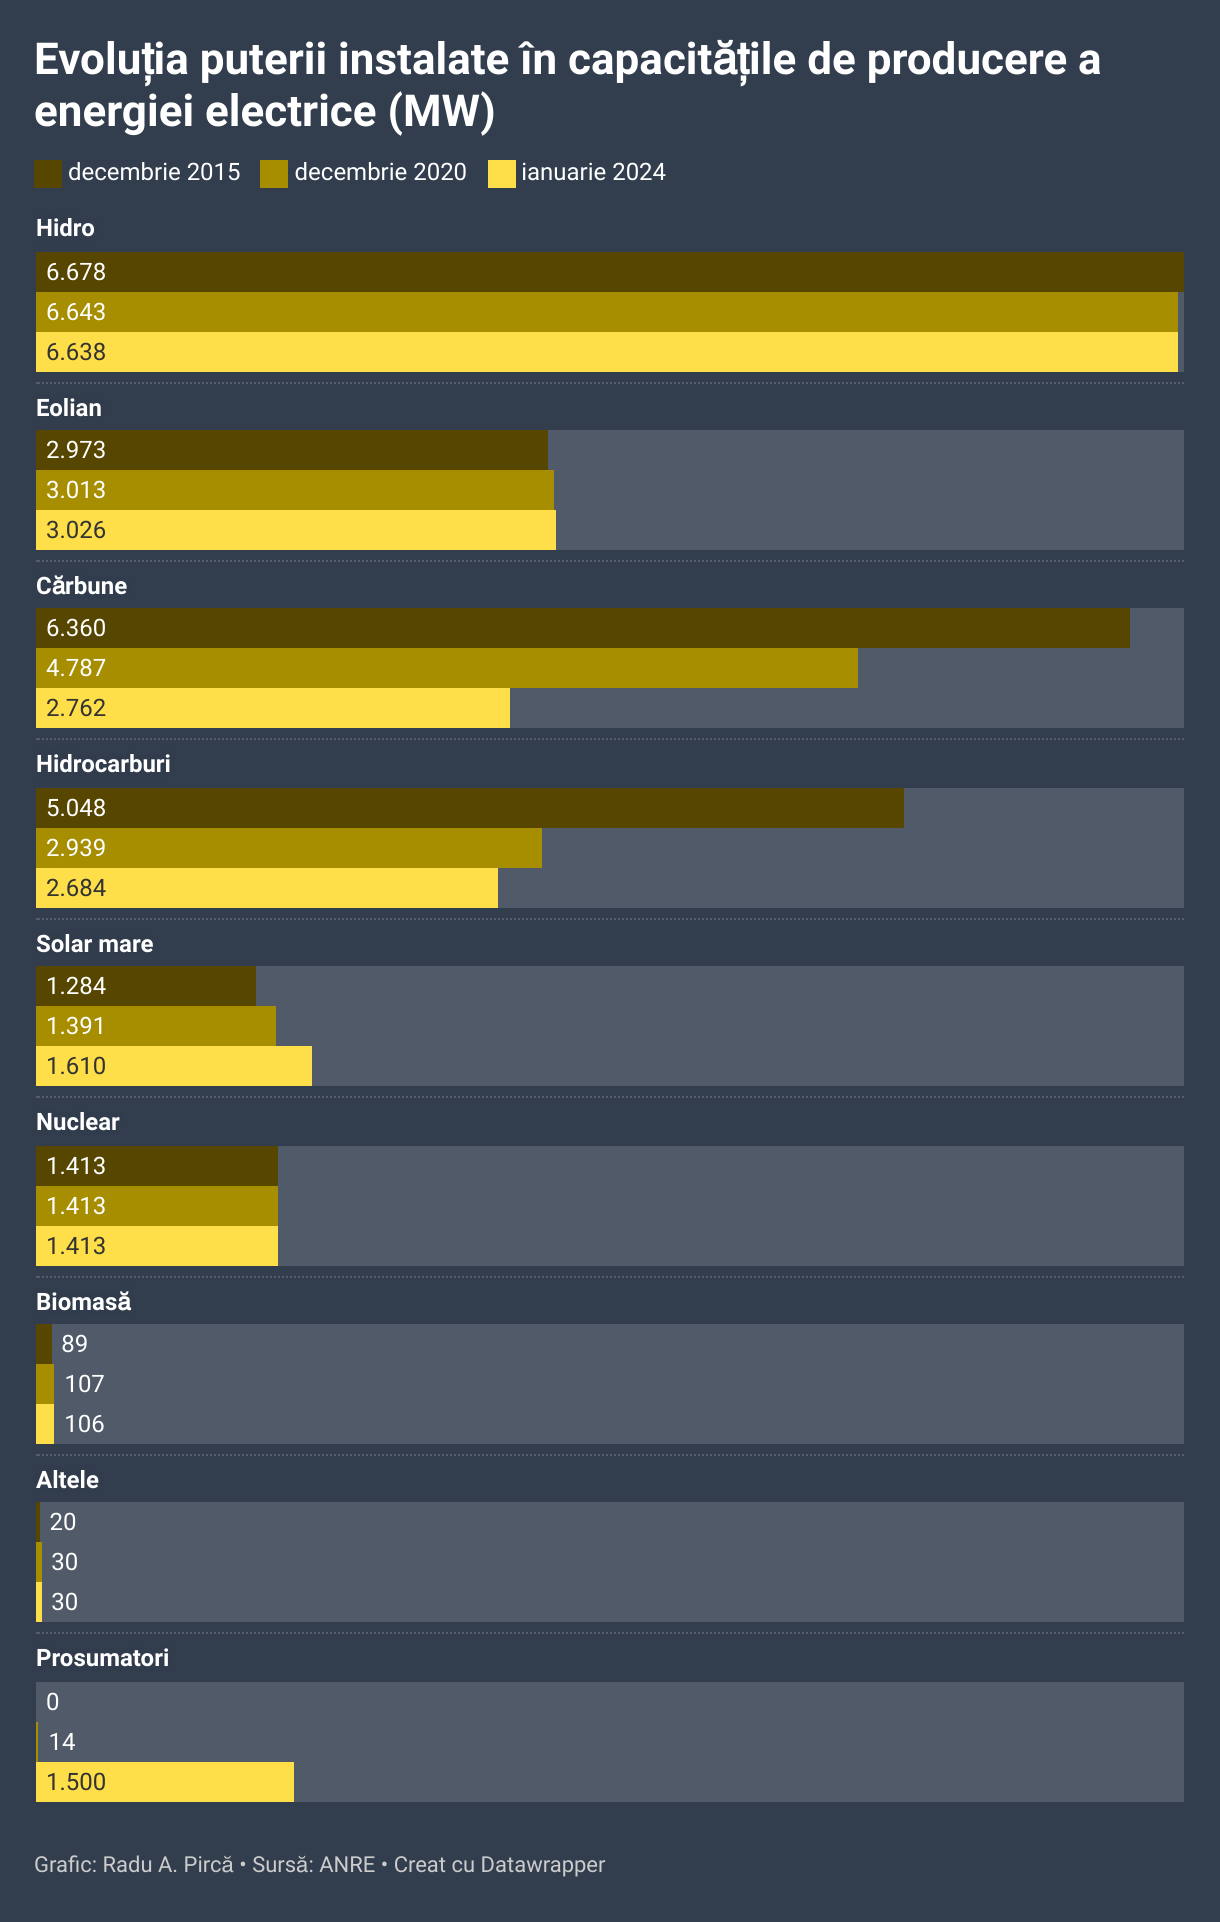Click the Solar mare 1.610 bar

point(174,1066)
